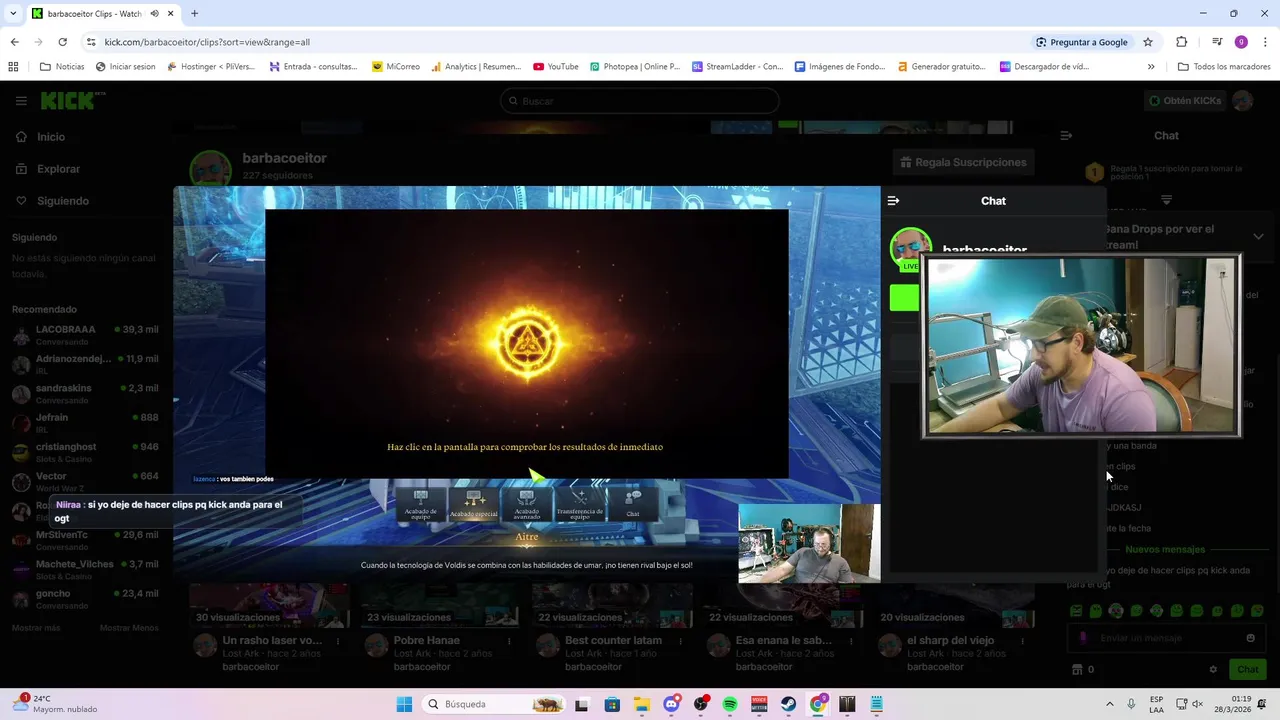The width and height of the screenshot is (1280, 720).
Task: Open the Noticias bookmark folder
Action: click(62, 67)
